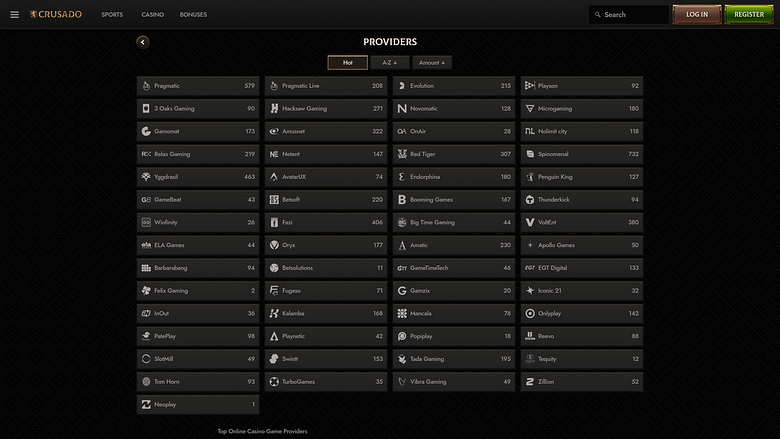Click the Microgaming icon

530,108
